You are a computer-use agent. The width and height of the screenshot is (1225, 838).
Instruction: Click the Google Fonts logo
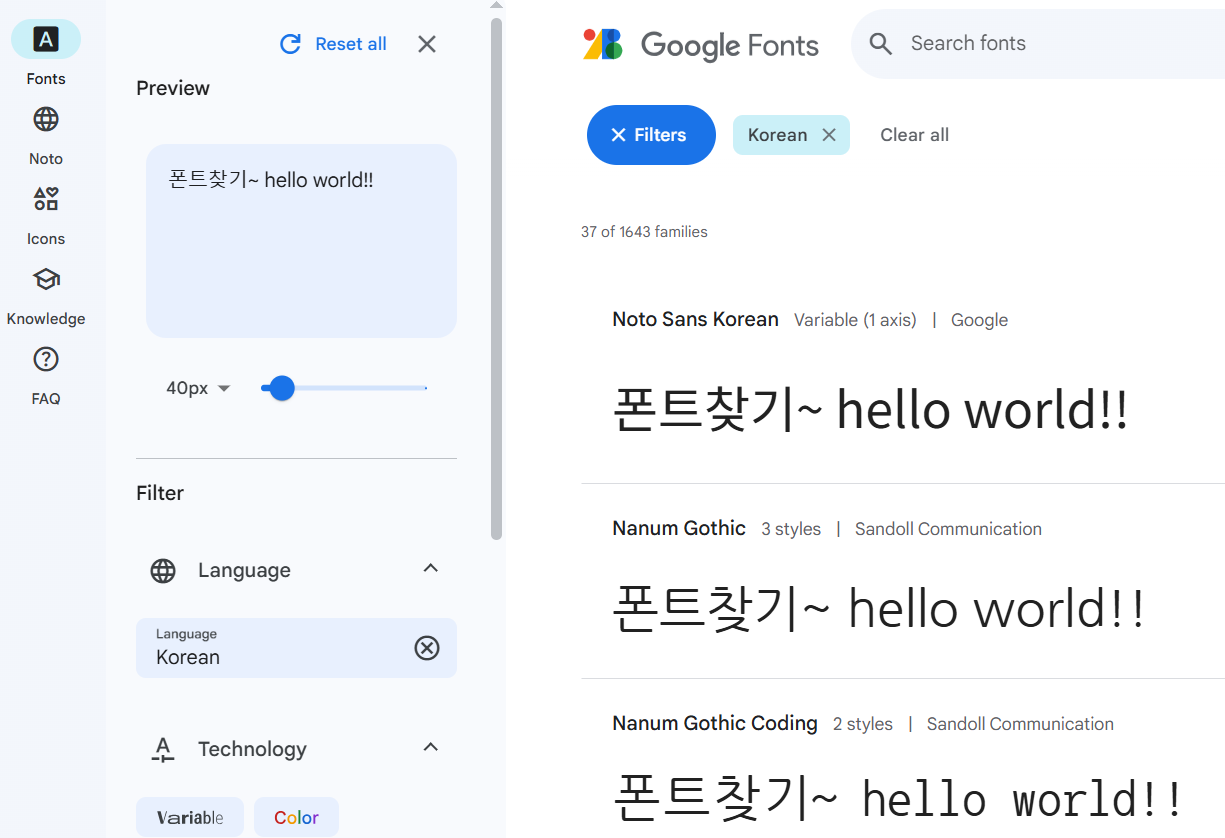(701, 44)
